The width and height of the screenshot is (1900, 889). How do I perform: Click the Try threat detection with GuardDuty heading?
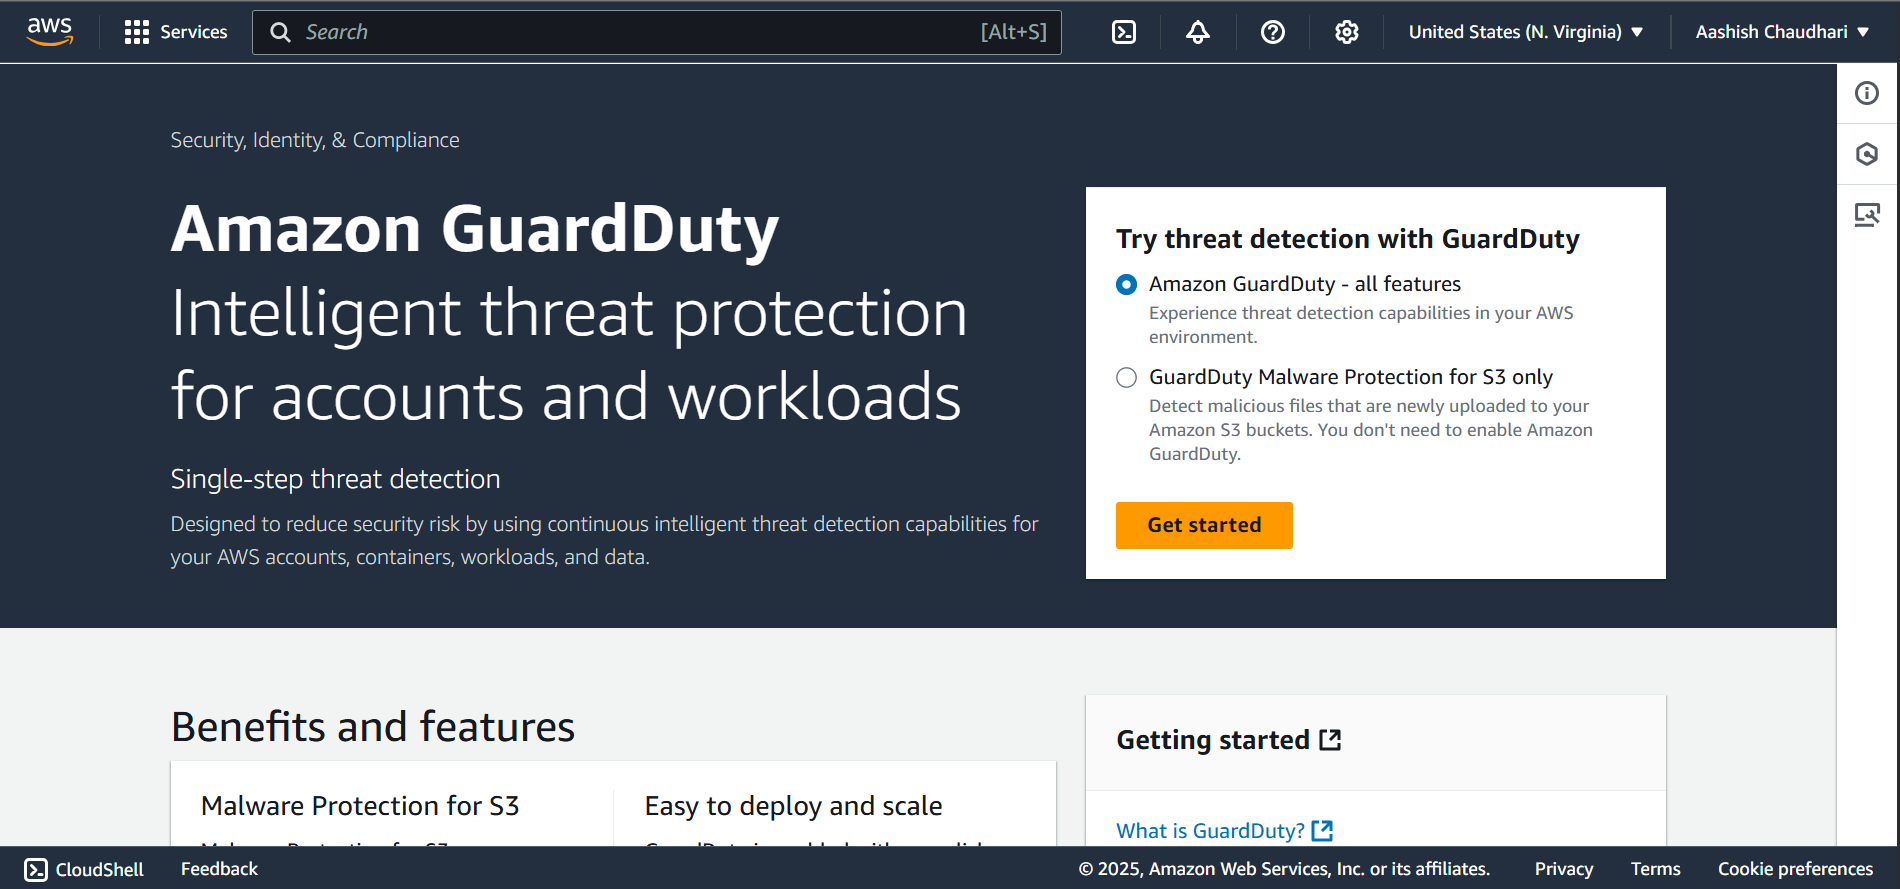coord(1348,239)
